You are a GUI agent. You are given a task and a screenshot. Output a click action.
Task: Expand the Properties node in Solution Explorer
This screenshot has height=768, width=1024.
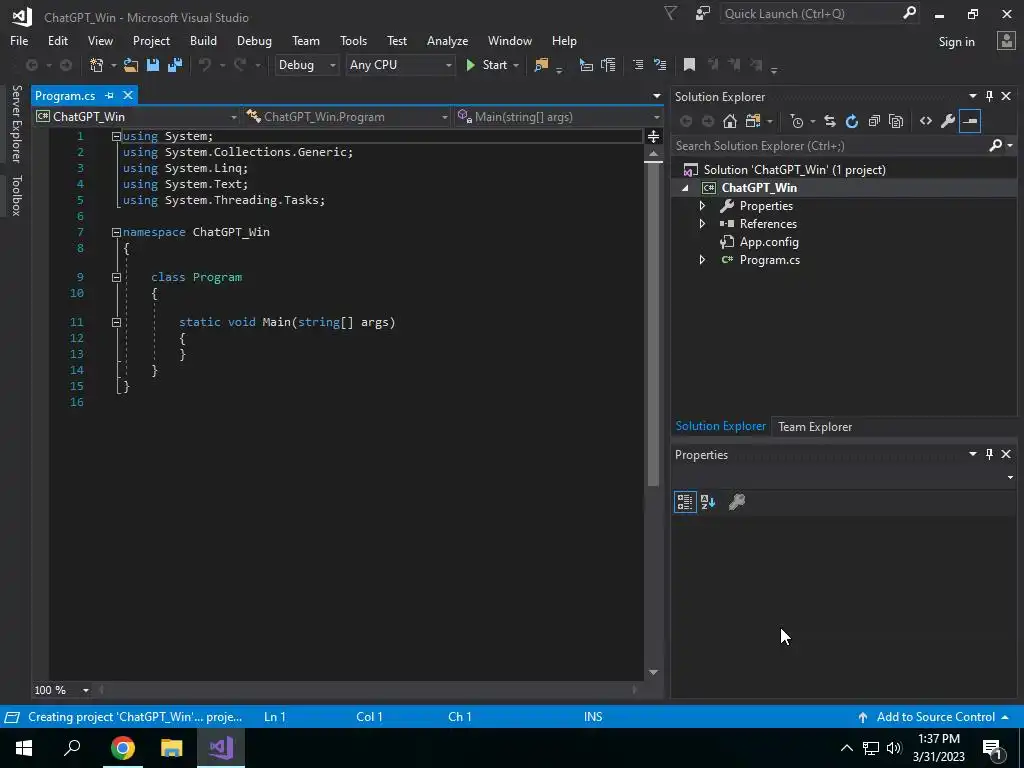tap(703, 206)
